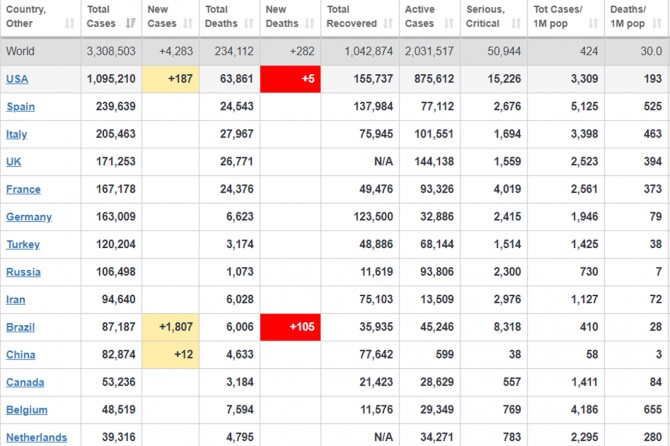The image size is (670, 446).
Task: Select World active cases 2,031,517
Action: pos(429,51)
